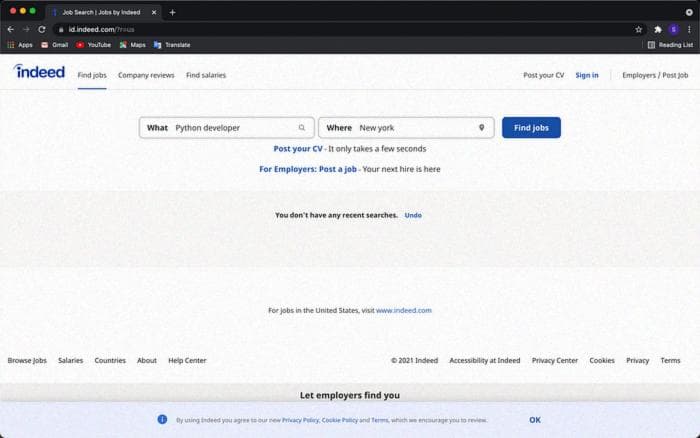Click the browser address bar URL
Image resolution: width=700 pixels, height=438 pixels.
tap(101, 29)
